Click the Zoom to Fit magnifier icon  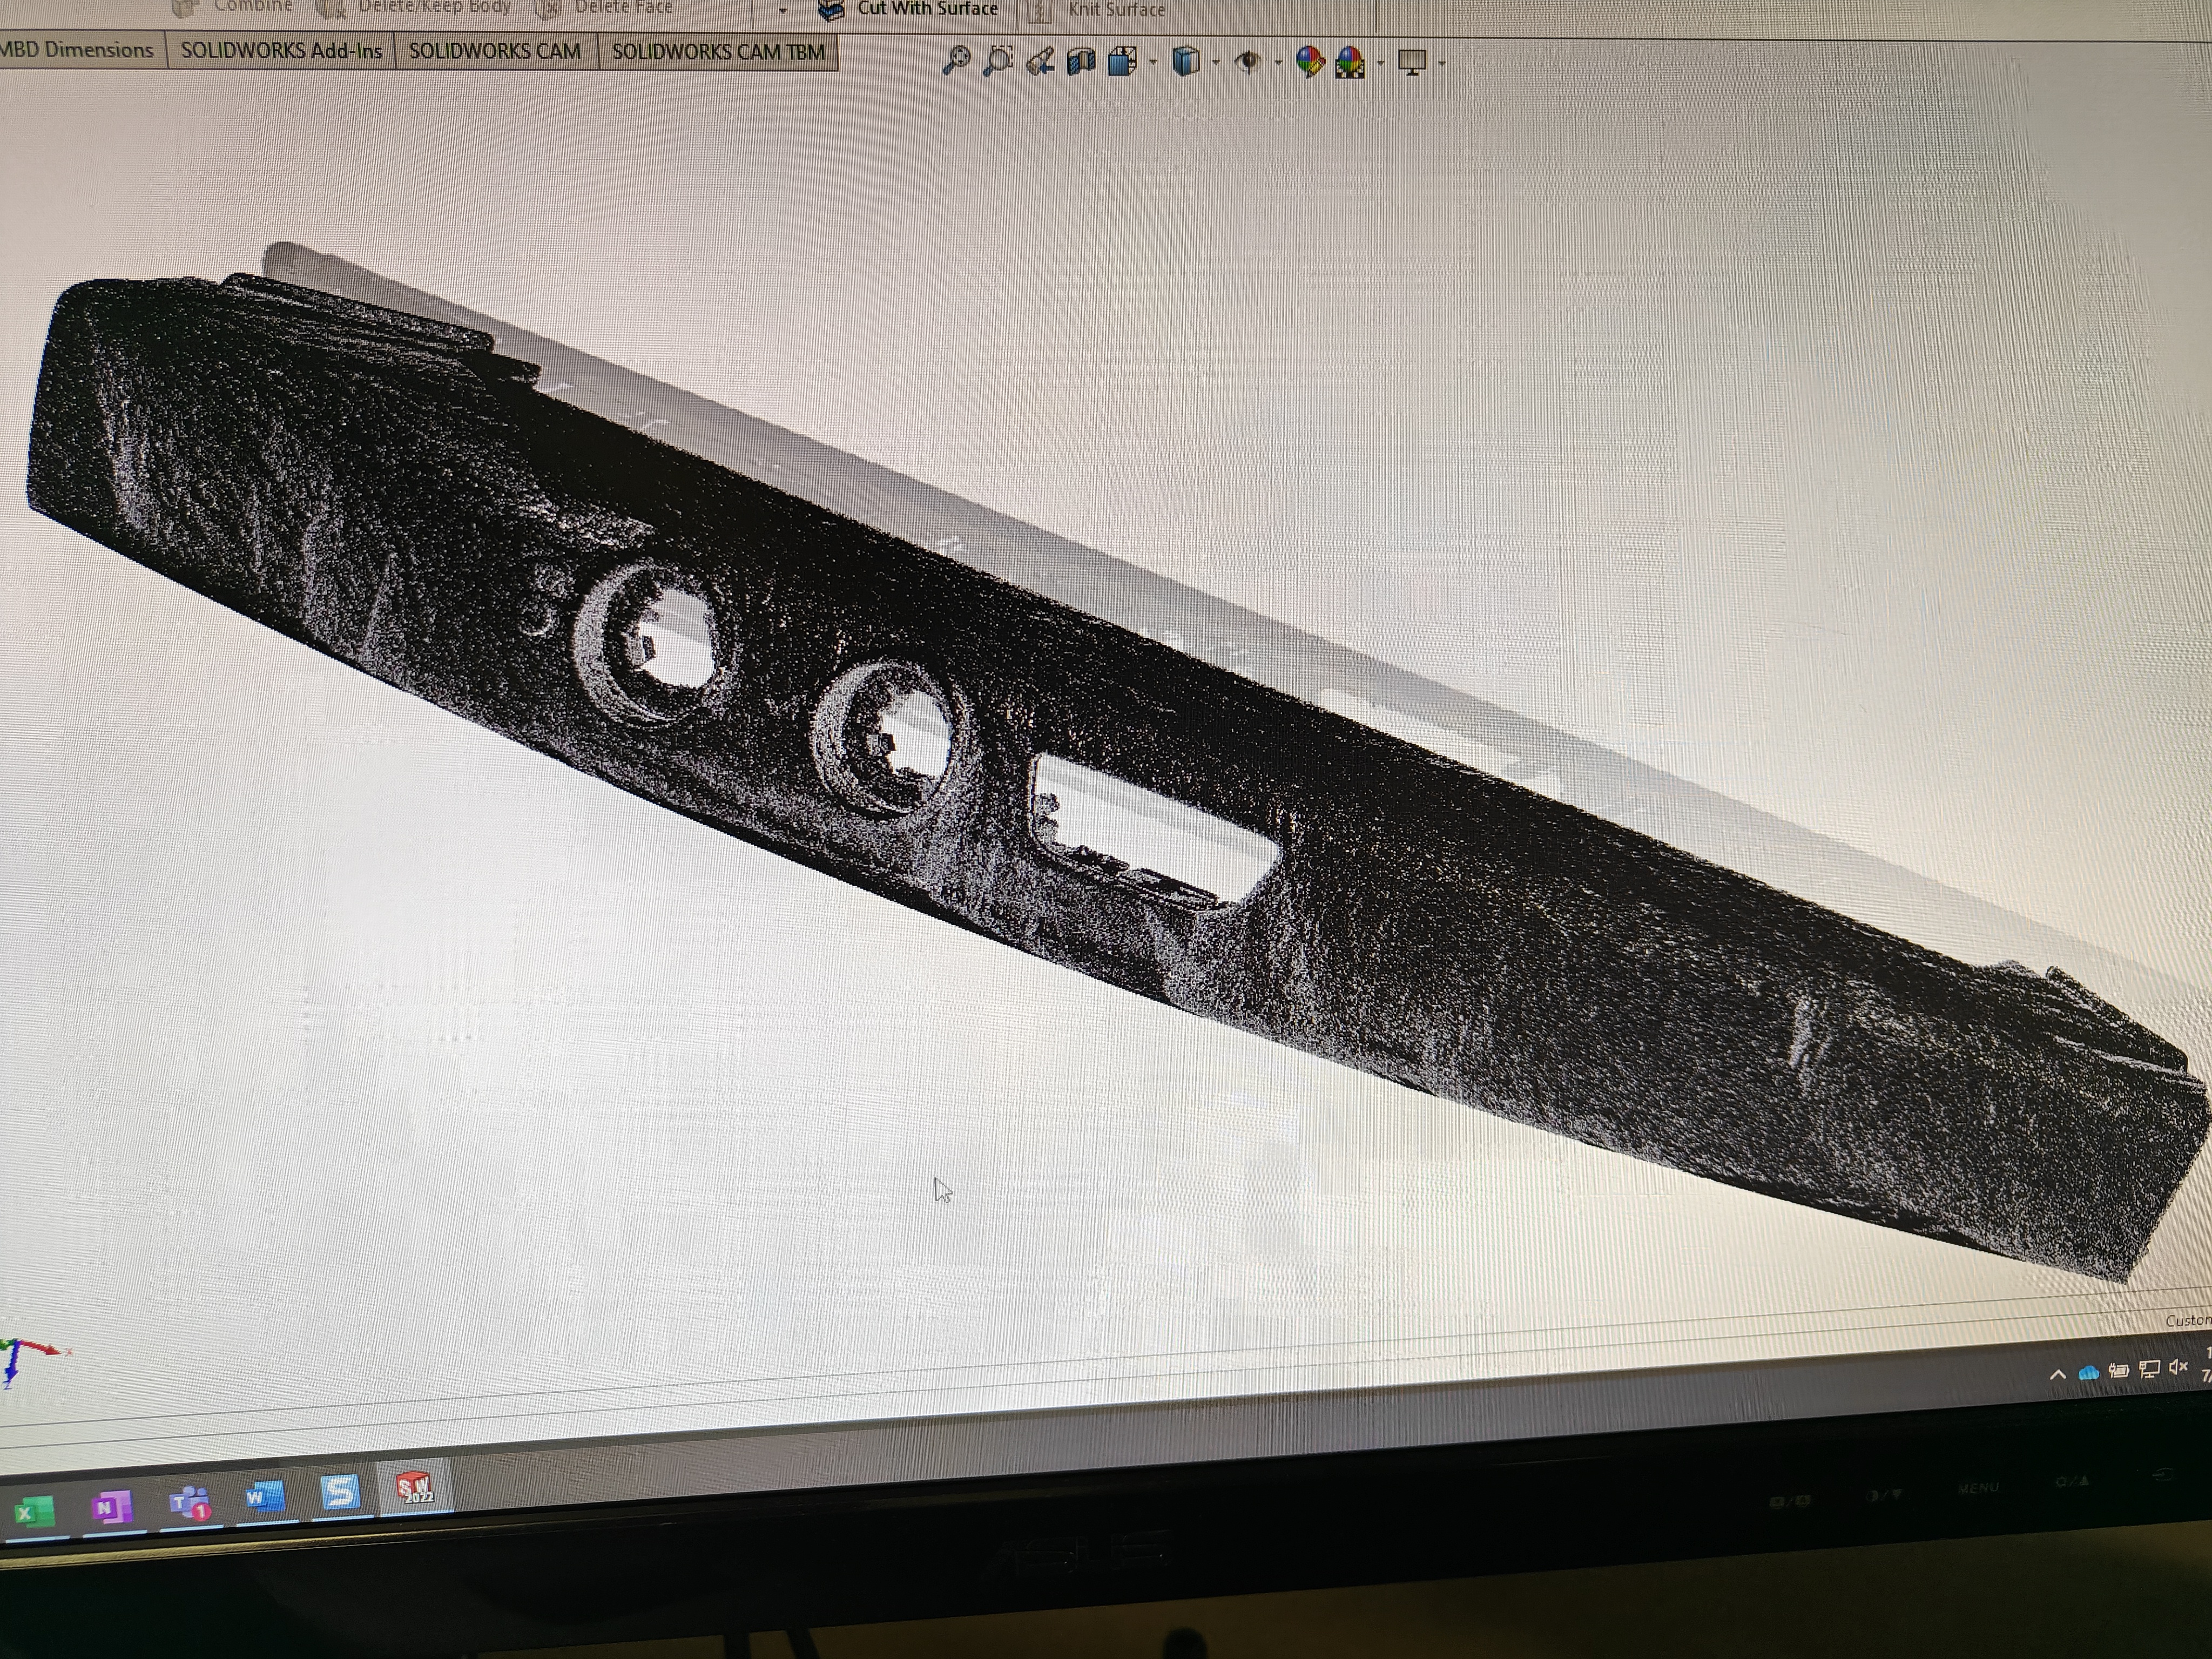(x=956, y=60)
